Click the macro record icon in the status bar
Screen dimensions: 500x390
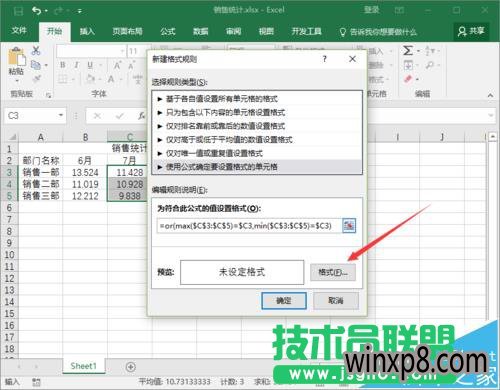(x=36, y=382)
